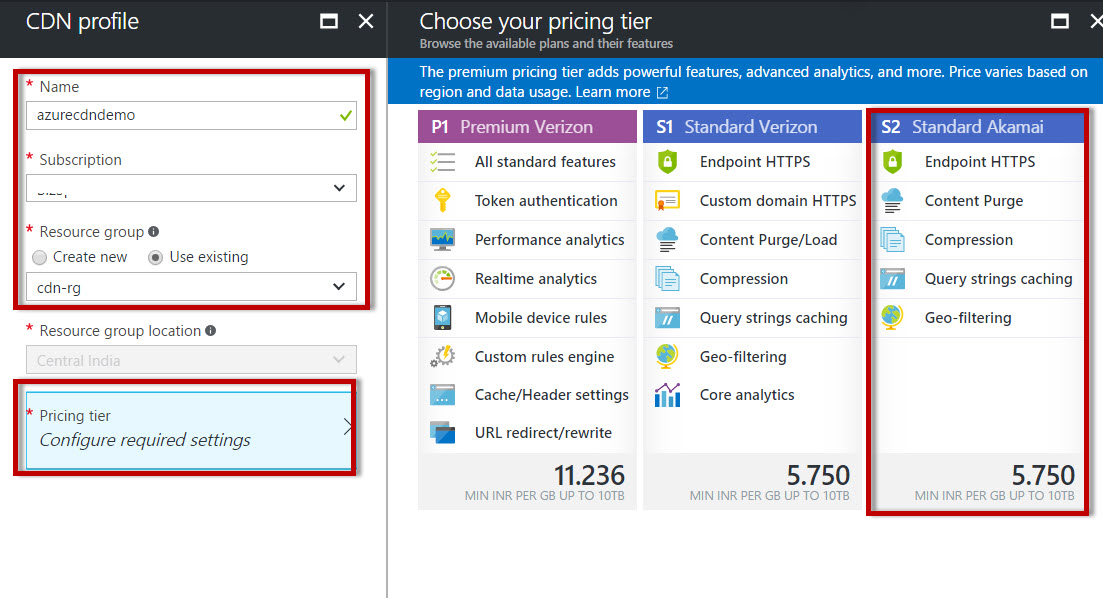Image resolution: width=1103 pixels, height=598 pixels.
Task: Click the green checkmark in the Name field
Action: point(345,115)
